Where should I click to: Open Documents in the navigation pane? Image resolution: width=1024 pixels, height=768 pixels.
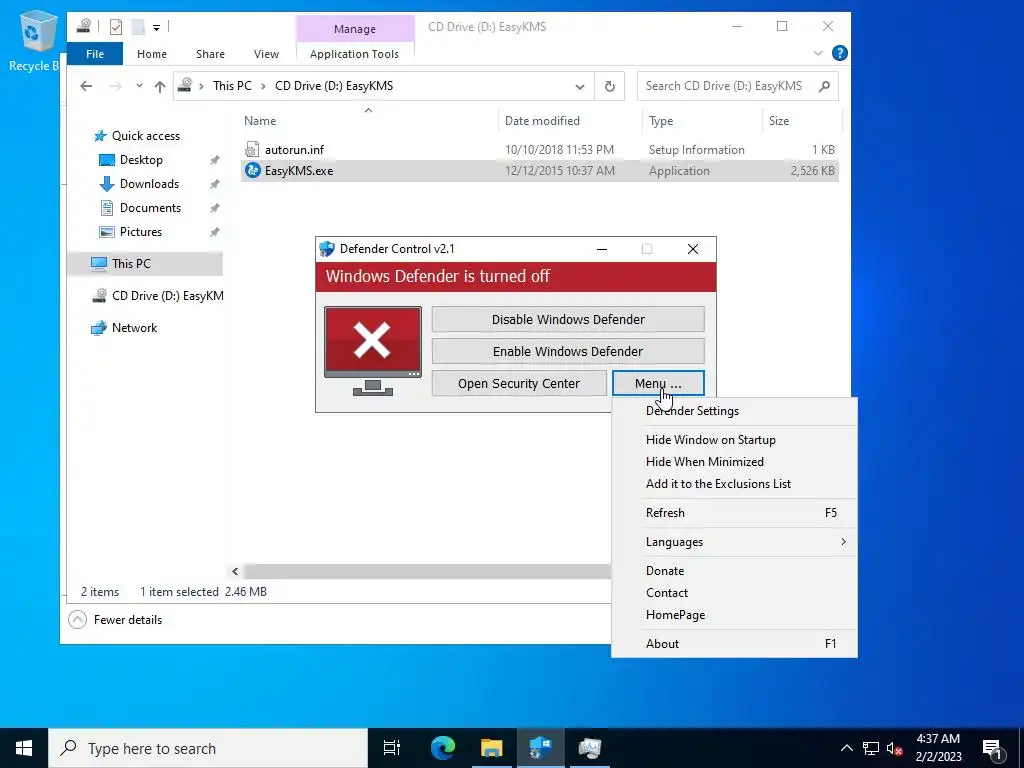coord(150,208)
